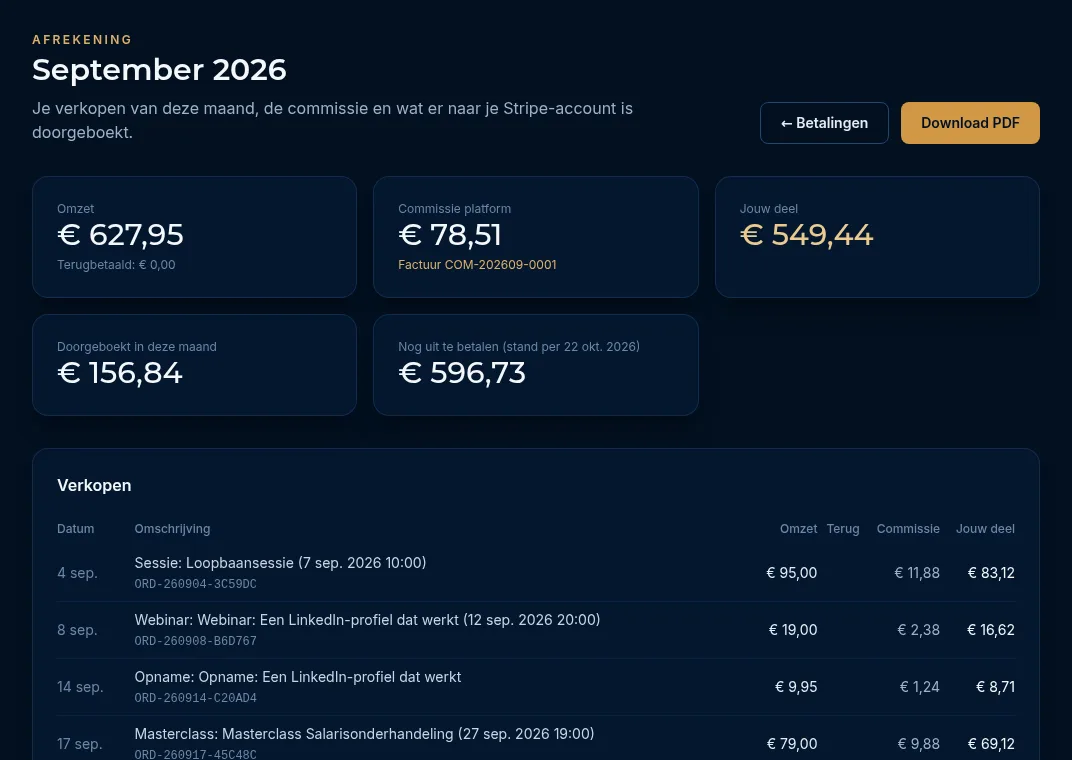1072x760 pixels.
Task: Click the LinkedIn-profiel webinar sale row
Action: click(x=536, y=630)
